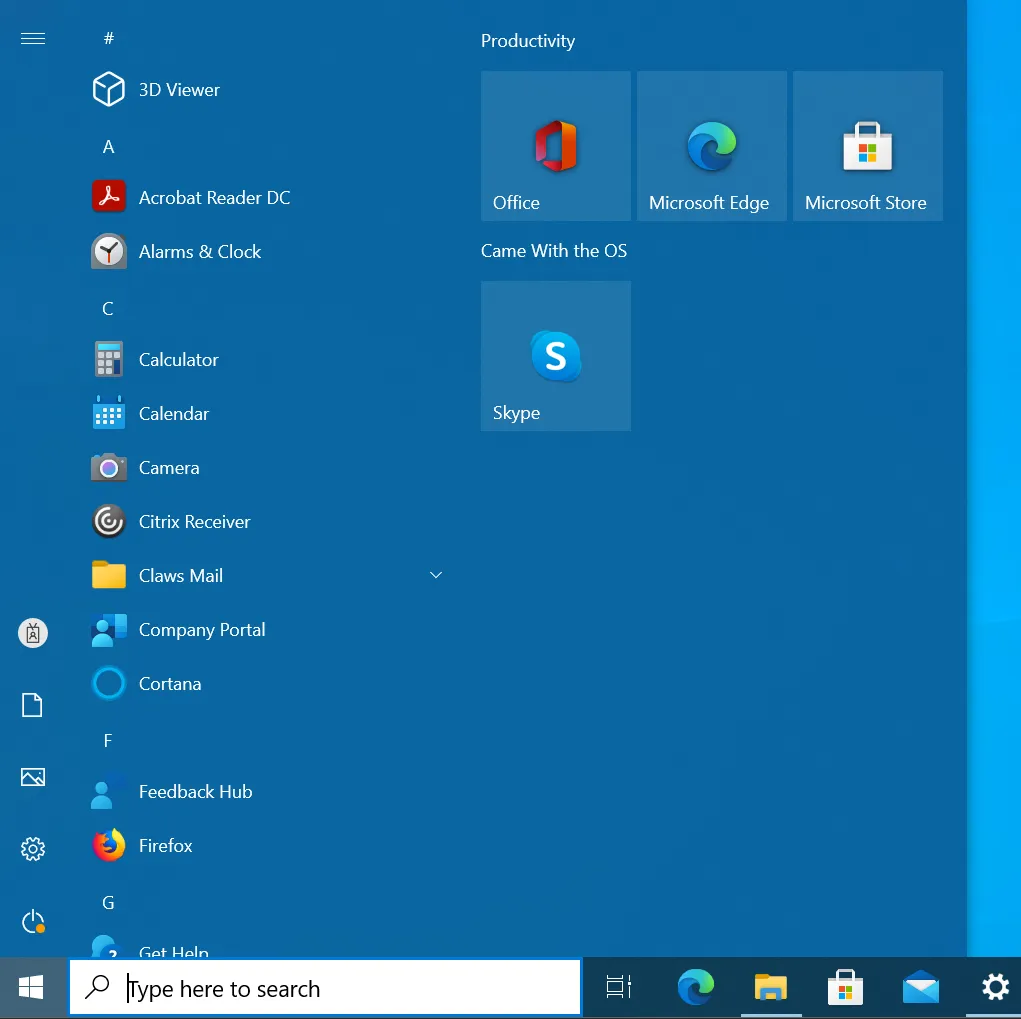Click the # letter group header
Screen dimensions: 1021x1019
coord(109,38)
